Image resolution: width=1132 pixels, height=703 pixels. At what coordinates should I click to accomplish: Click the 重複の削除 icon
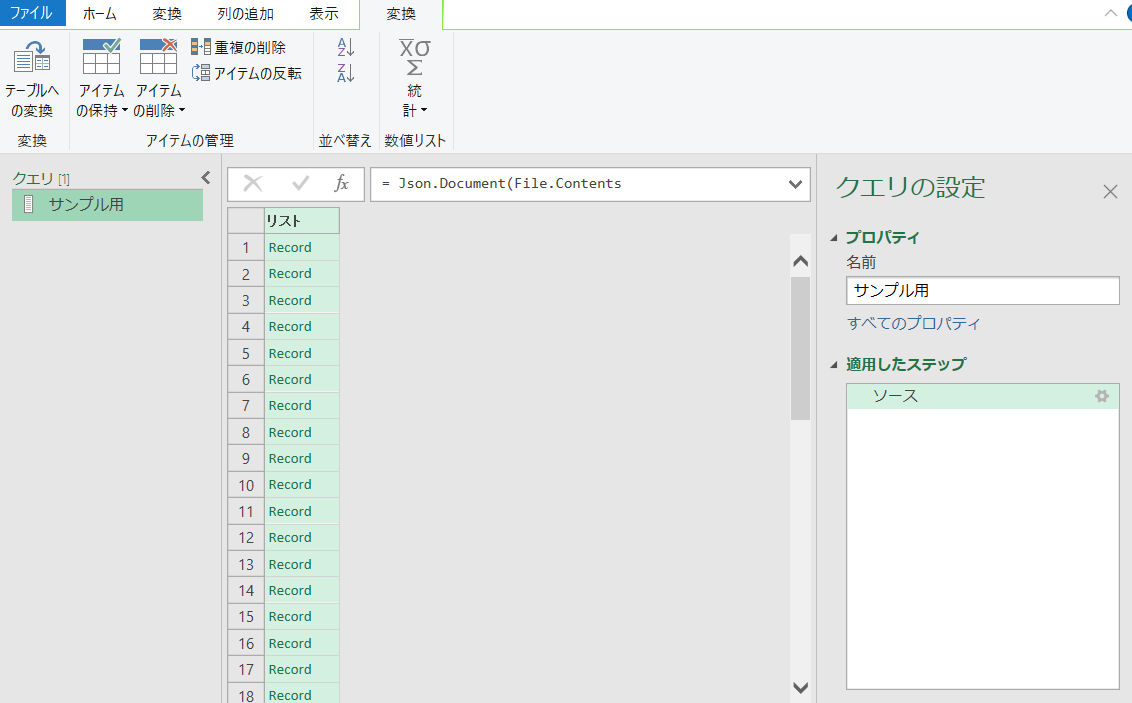[201, 47]
